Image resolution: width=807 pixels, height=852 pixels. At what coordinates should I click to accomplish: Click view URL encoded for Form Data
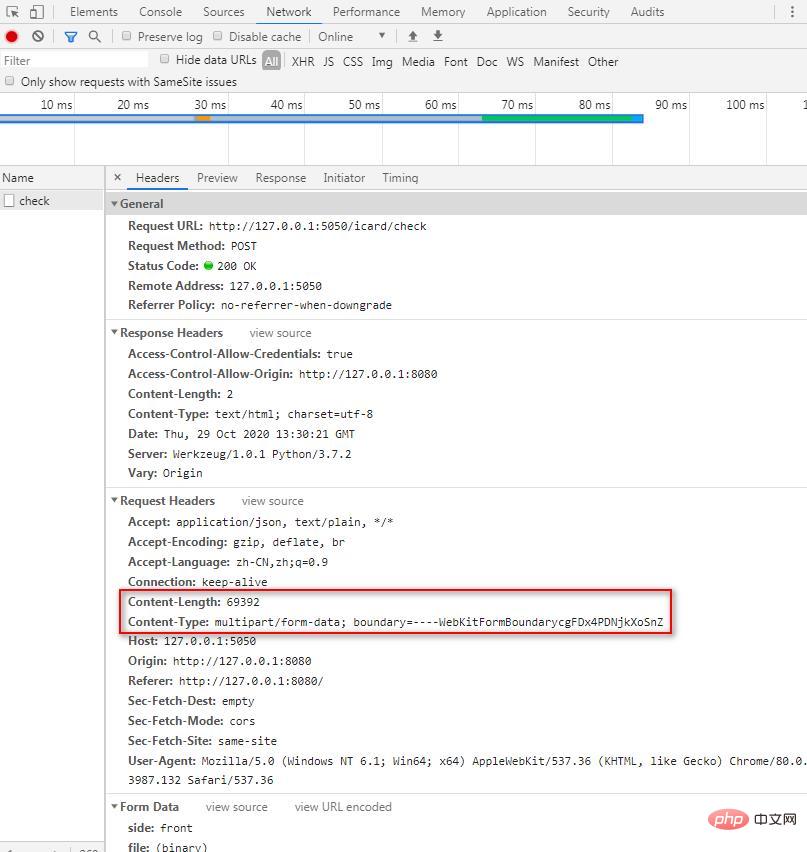click(343, 807)
